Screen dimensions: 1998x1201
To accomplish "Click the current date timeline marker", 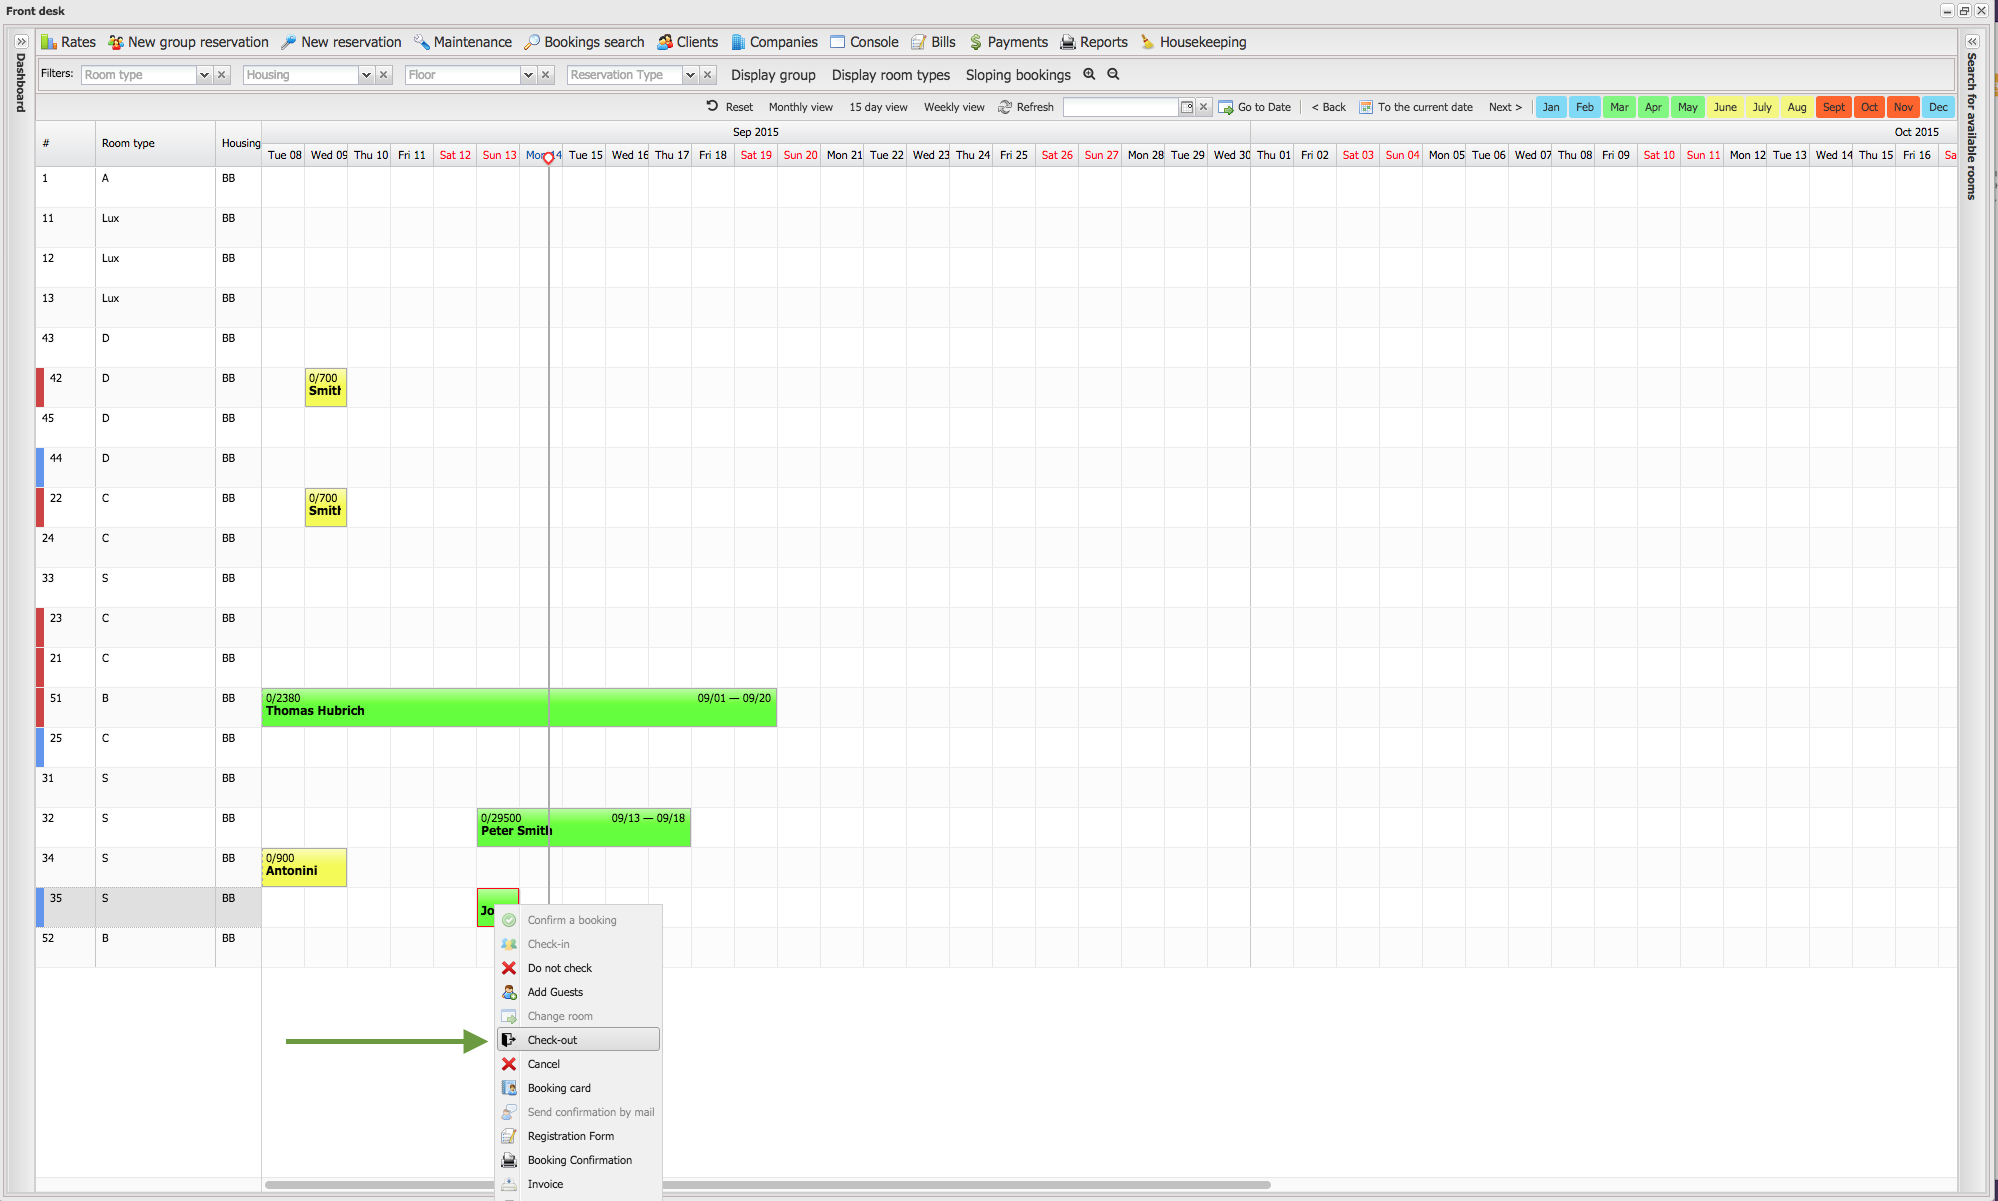I will (x=548, y=158).
